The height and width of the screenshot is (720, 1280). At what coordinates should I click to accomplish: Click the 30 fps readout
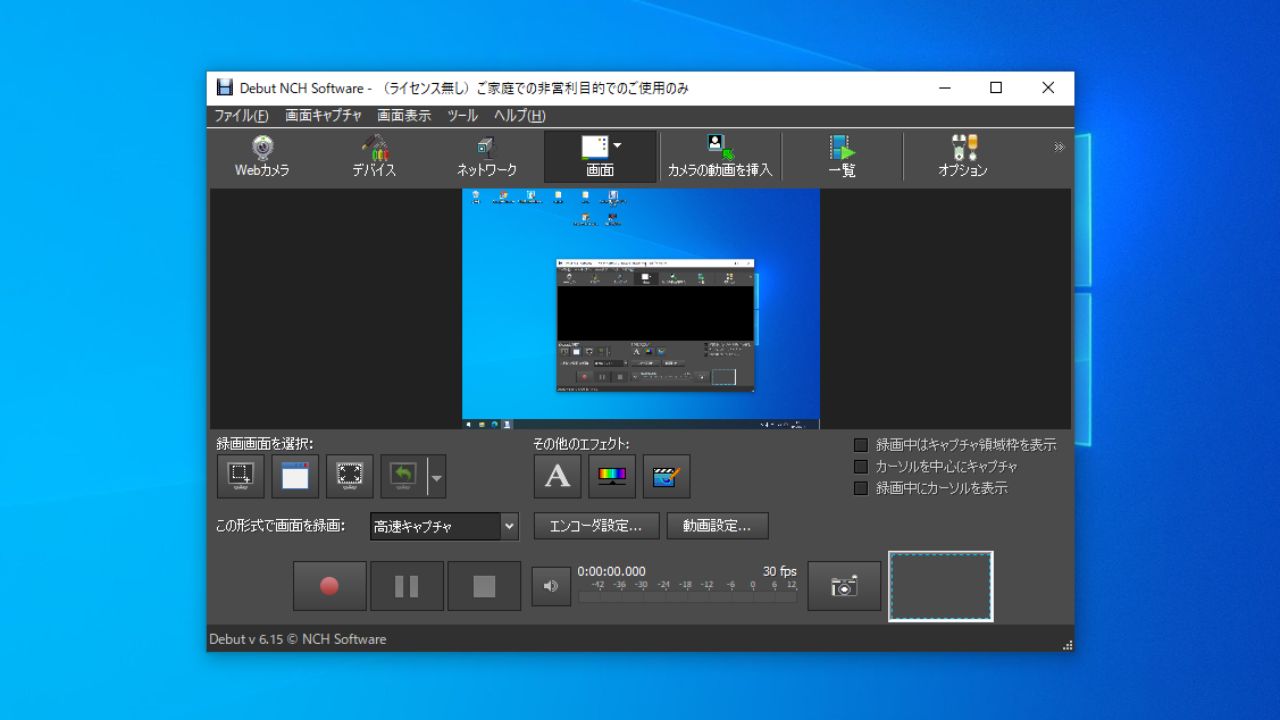(780, 572)
